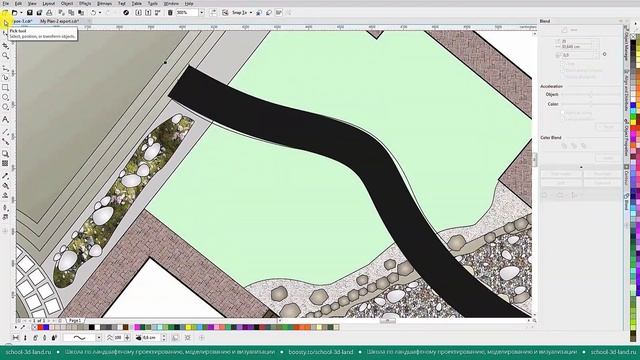Click the Print icon in the standard toolbar
640x360 pixels.
(x=49, y=13)
